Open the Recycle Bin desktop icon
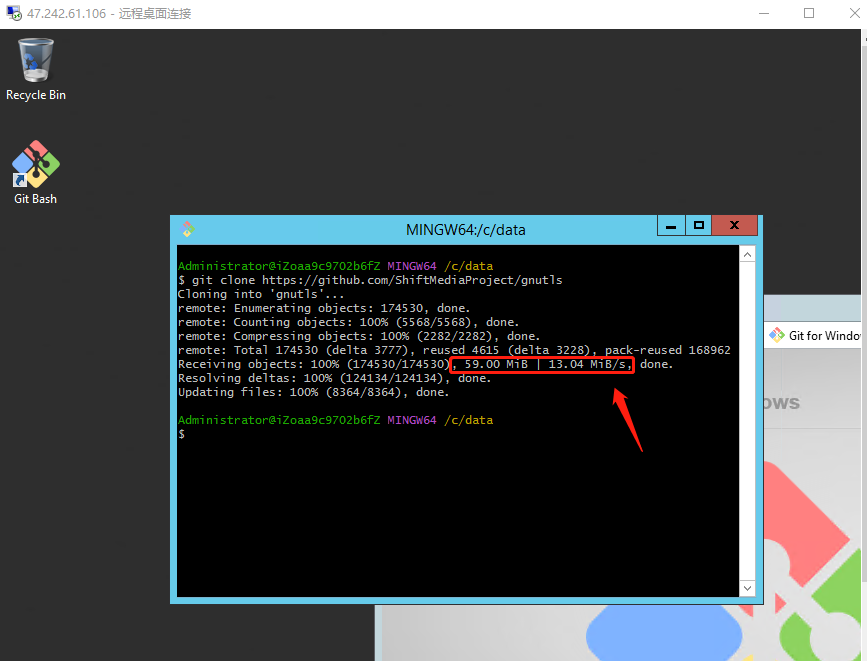 coord(36,61)
